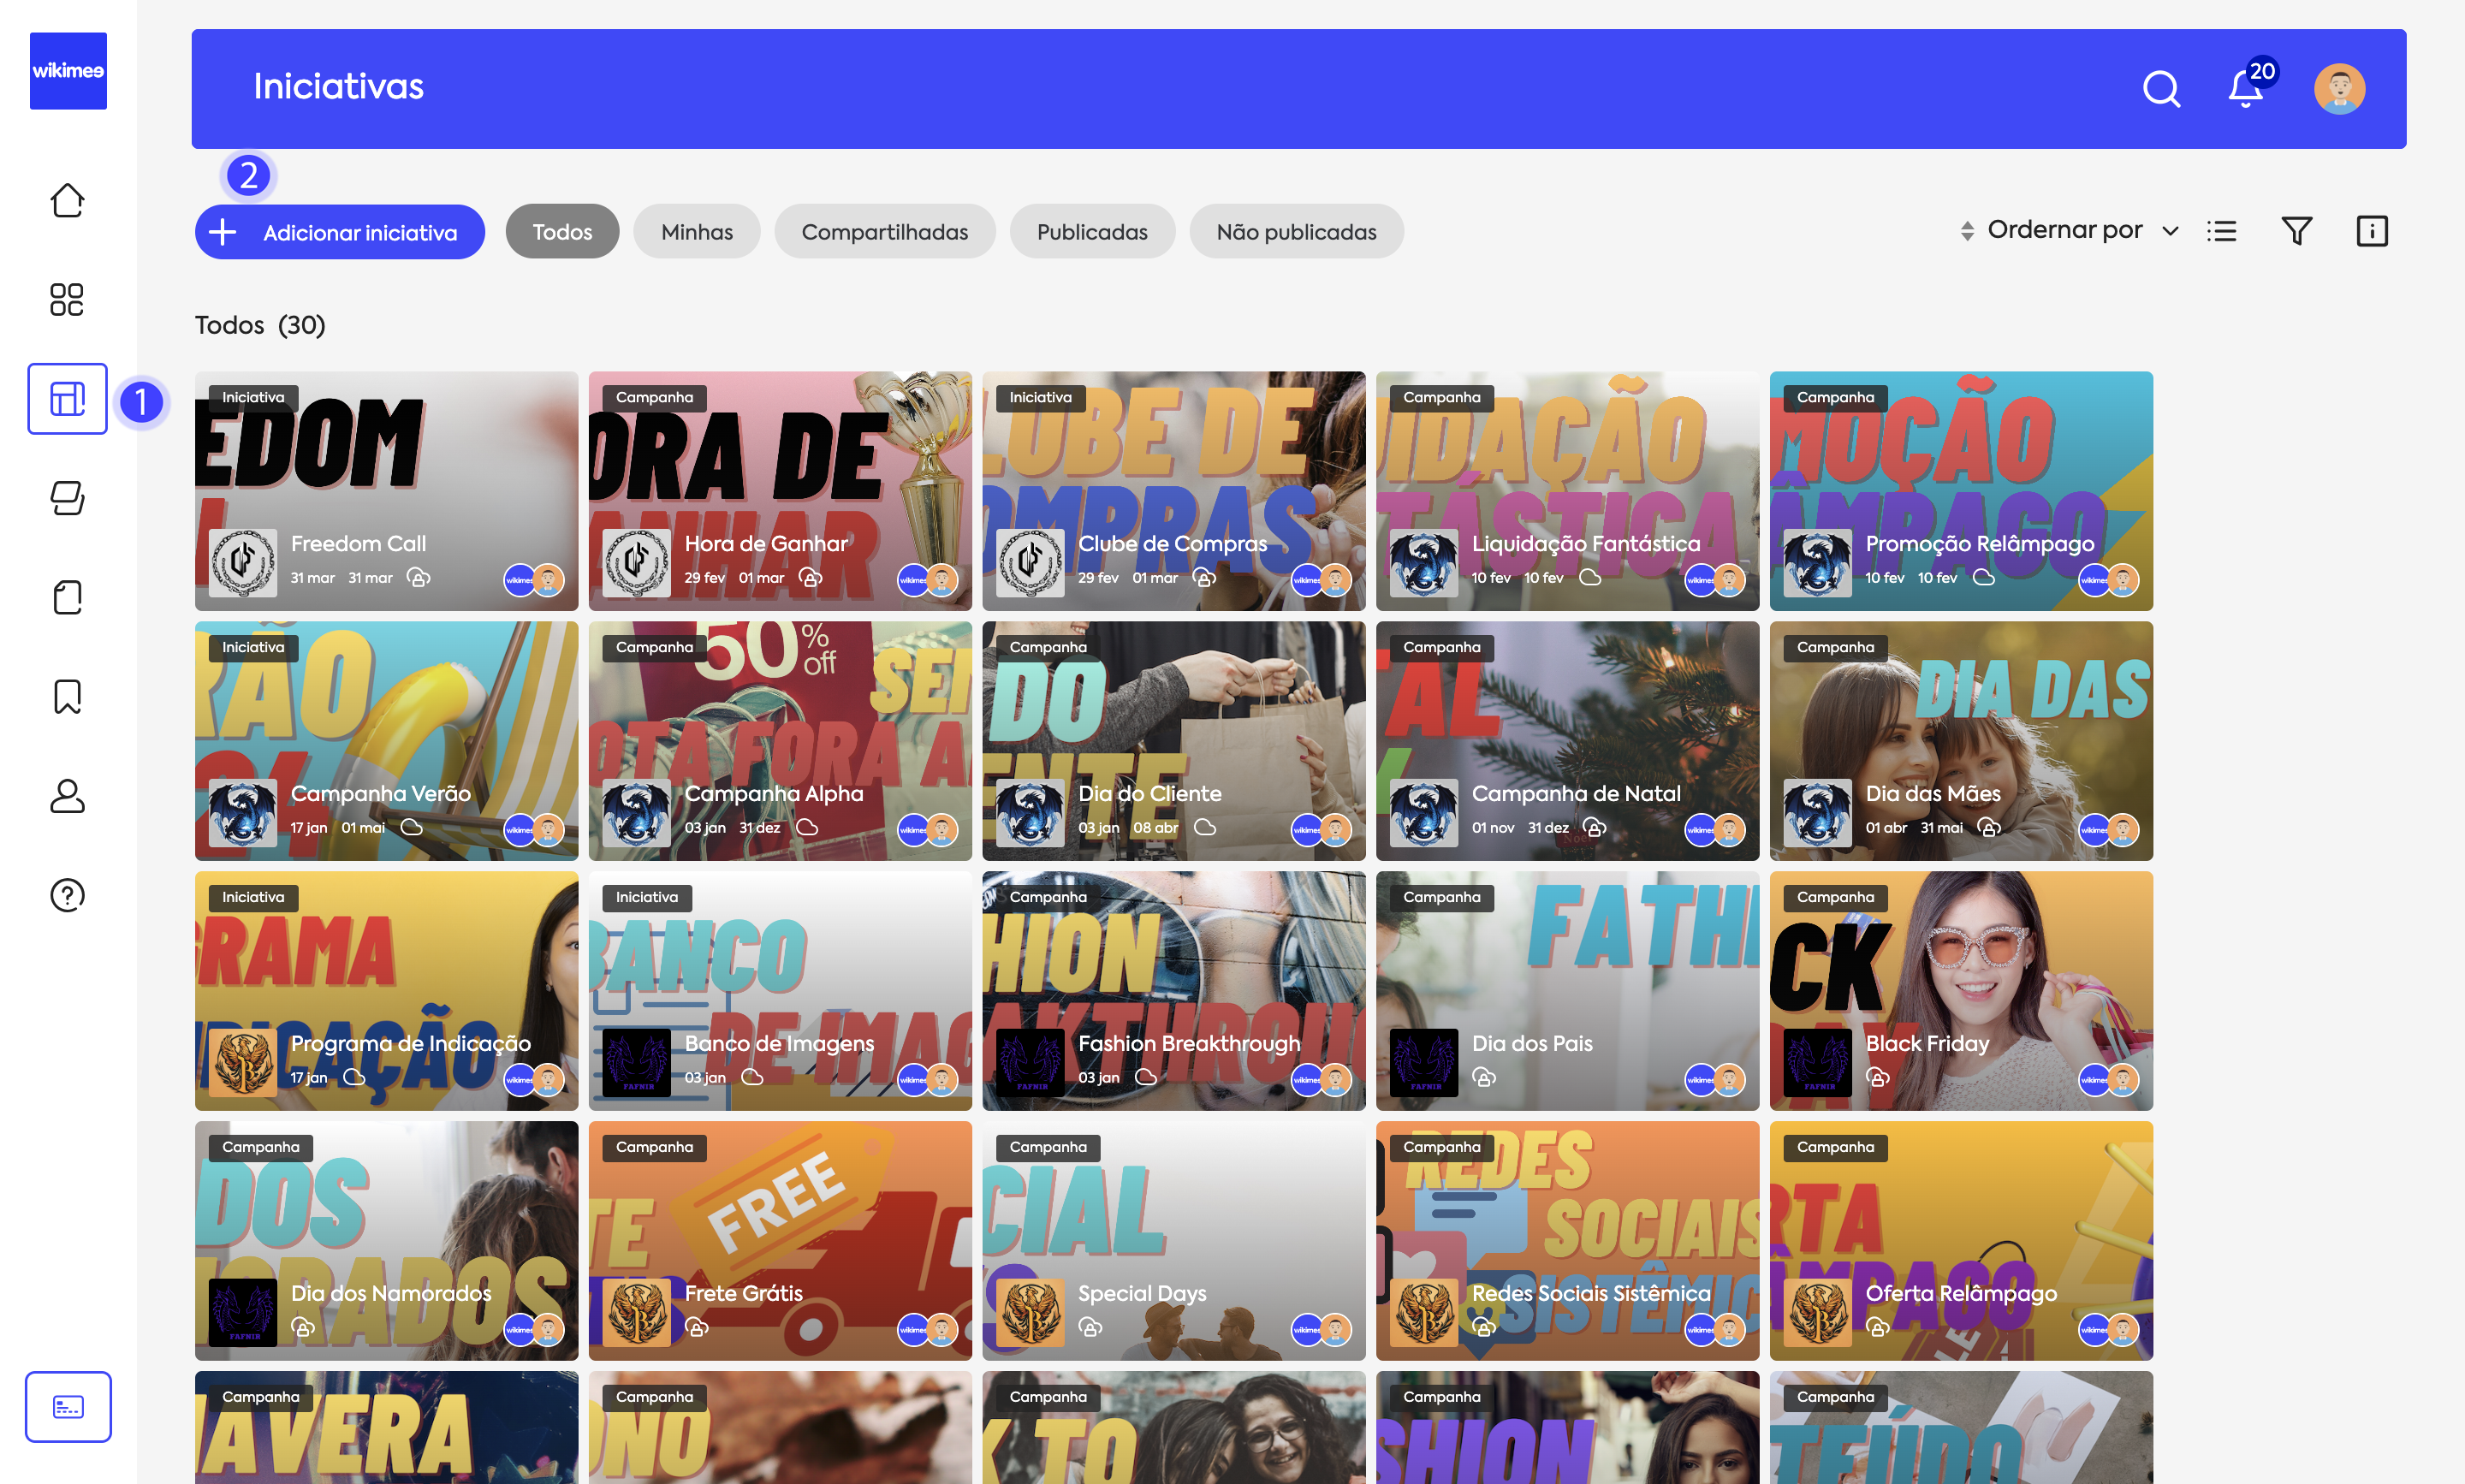Click the wikimee logo

click(x=68, y=71)
